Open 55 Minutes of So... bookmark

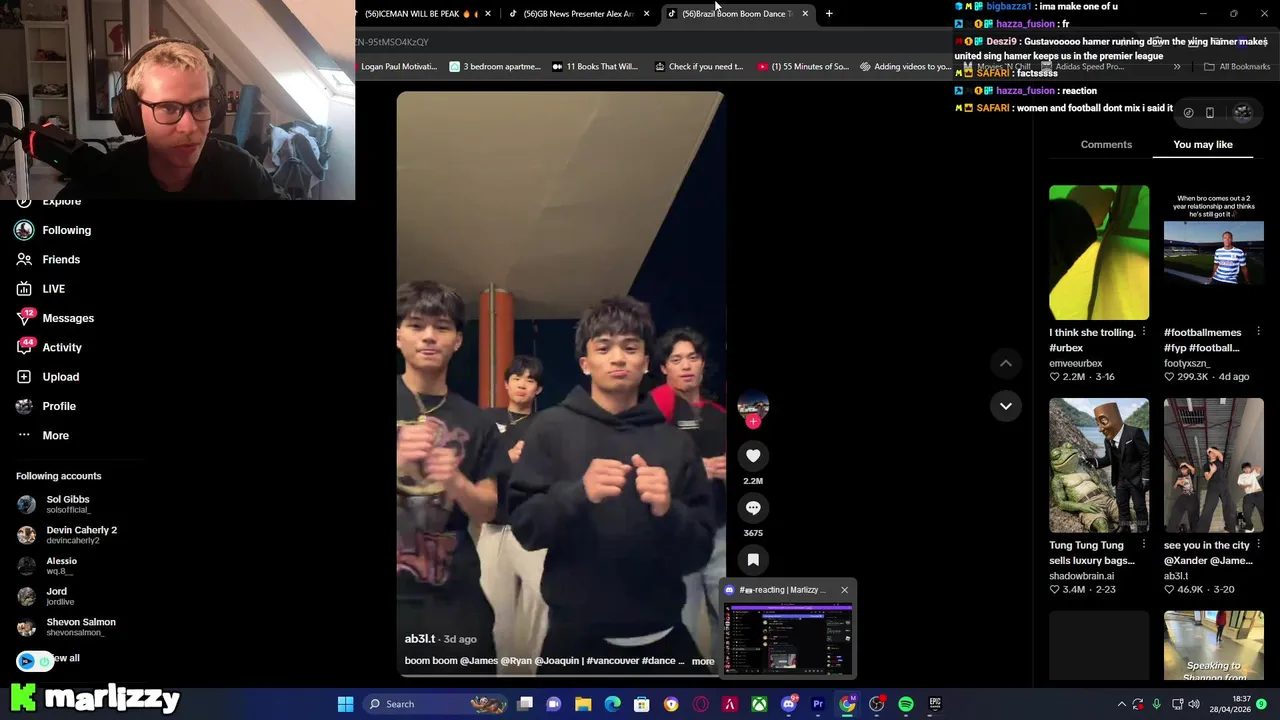point(803,67)
